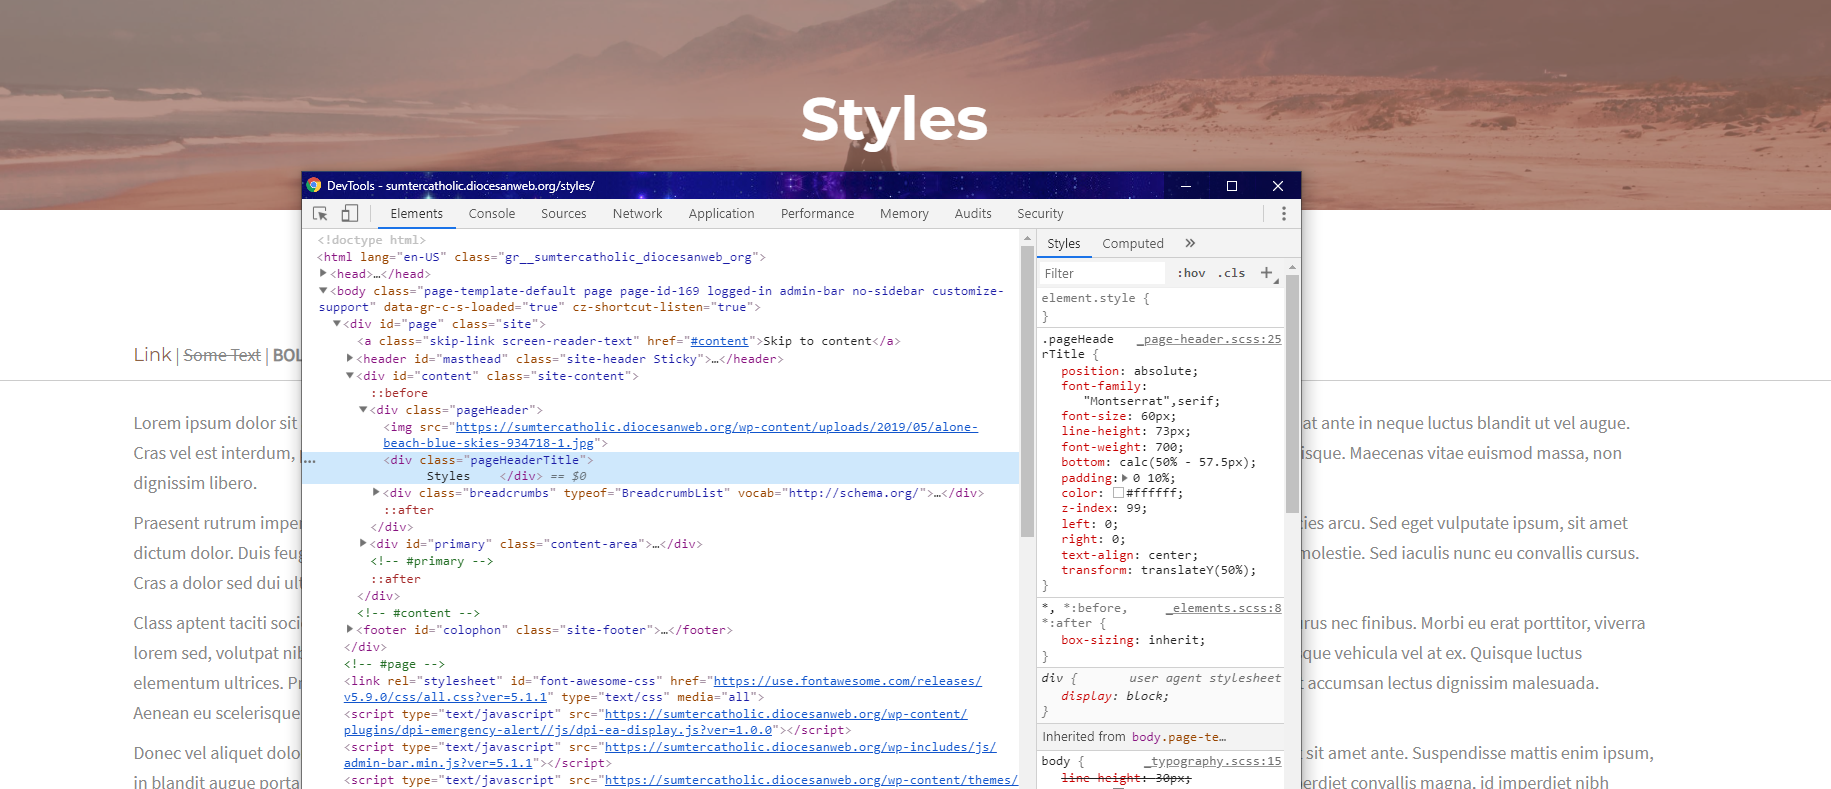Click the Chrome icon in DevTools title bar
This screenshot has height=789, width=1831.
click(x=314, y=186)
